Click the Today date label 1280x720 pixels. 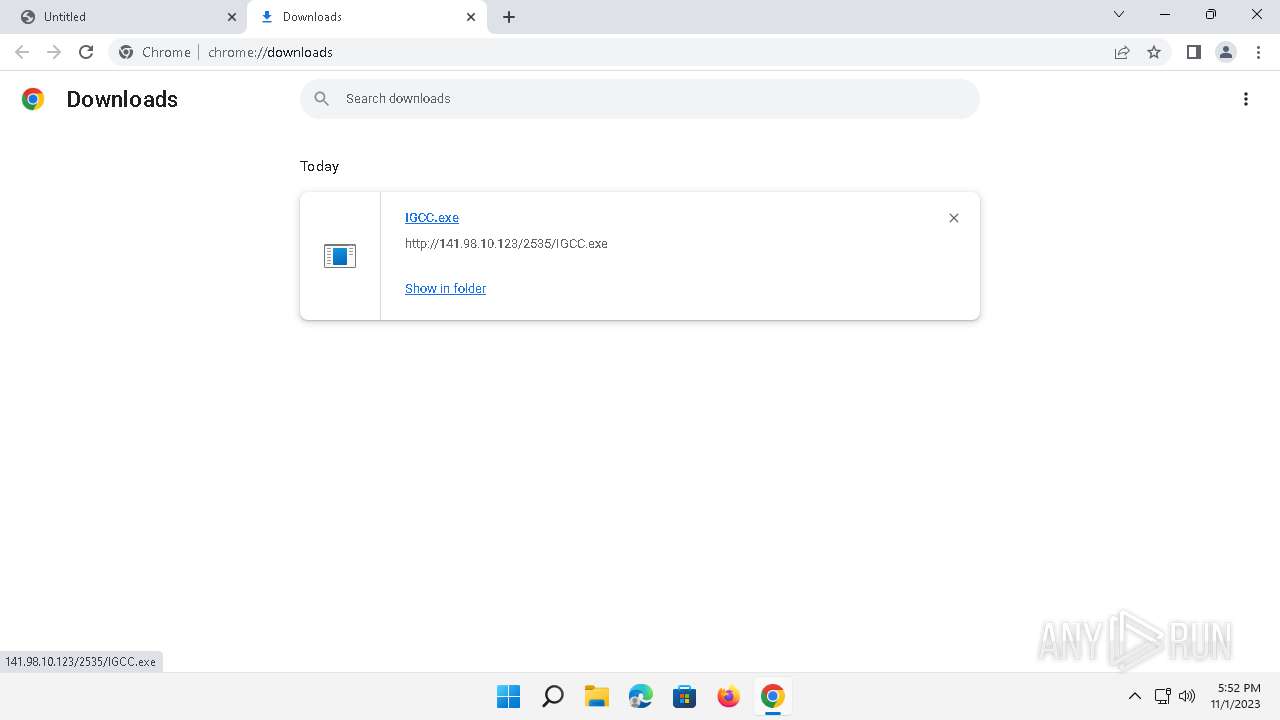(319, 166)
